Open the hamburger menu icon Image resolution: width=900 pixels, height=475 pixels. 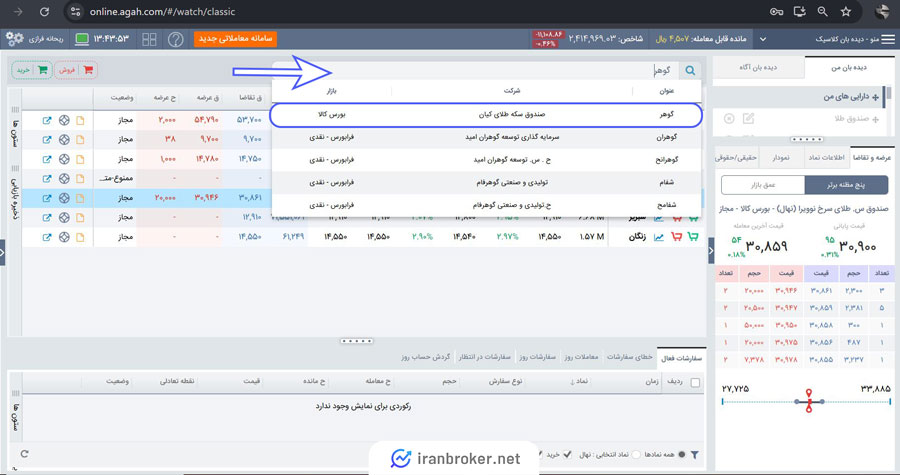887,39
